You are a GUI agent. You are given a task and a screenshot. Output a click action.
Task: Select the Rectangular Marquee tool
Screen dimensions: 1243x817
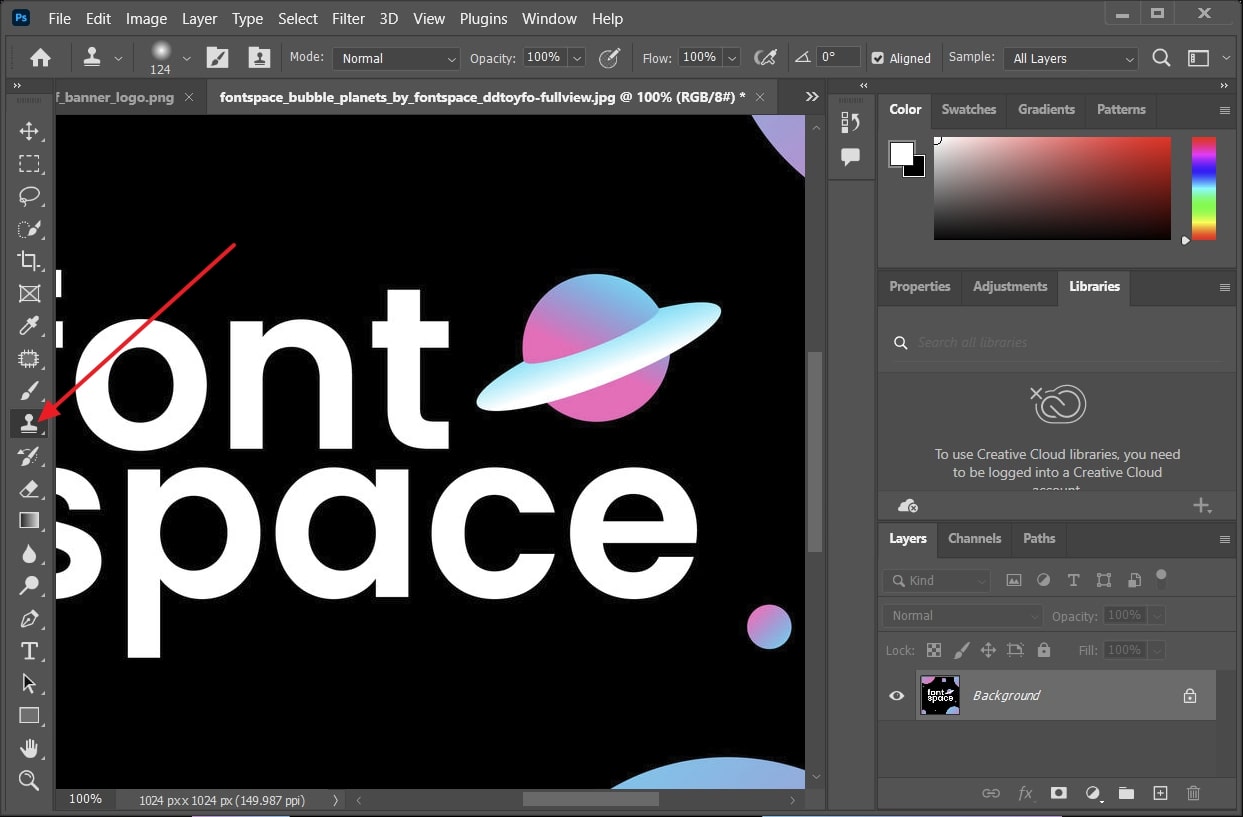(29, 163)
